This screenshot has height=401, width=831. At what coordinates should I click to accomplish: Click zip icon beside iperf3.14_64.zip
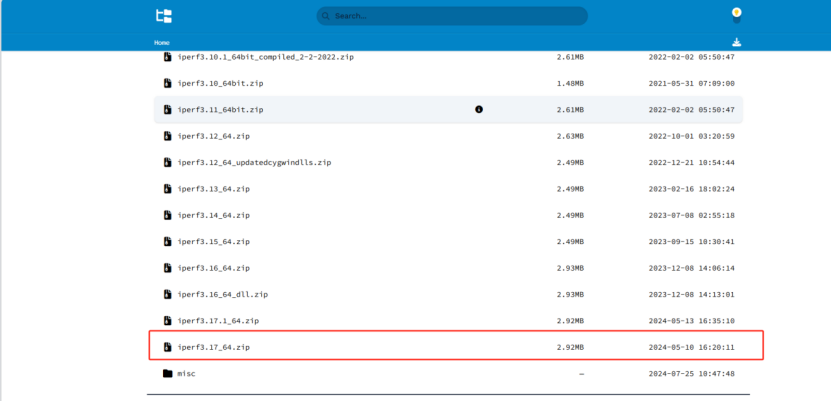coord(167,215)
